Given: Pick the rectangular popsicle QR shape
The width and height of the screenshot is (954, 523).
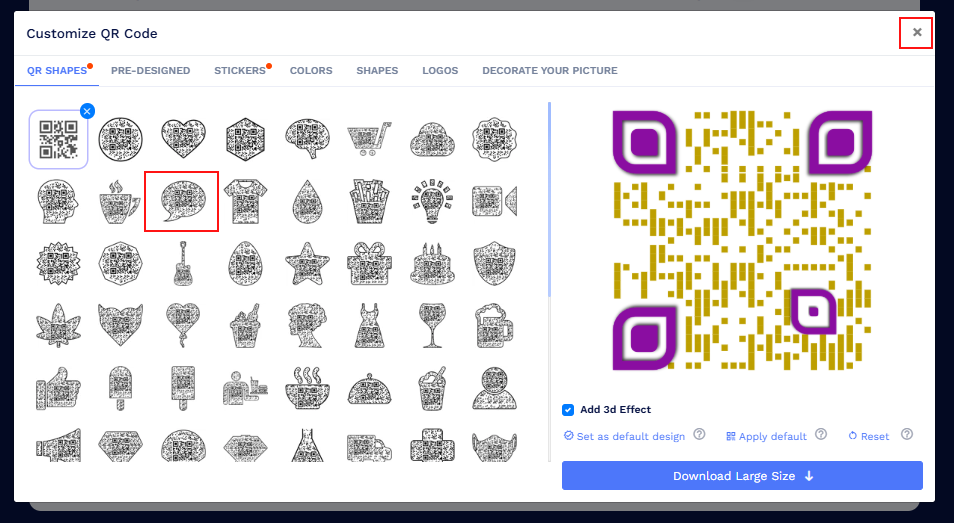Looking at the screenshot, I should point(183,388).
